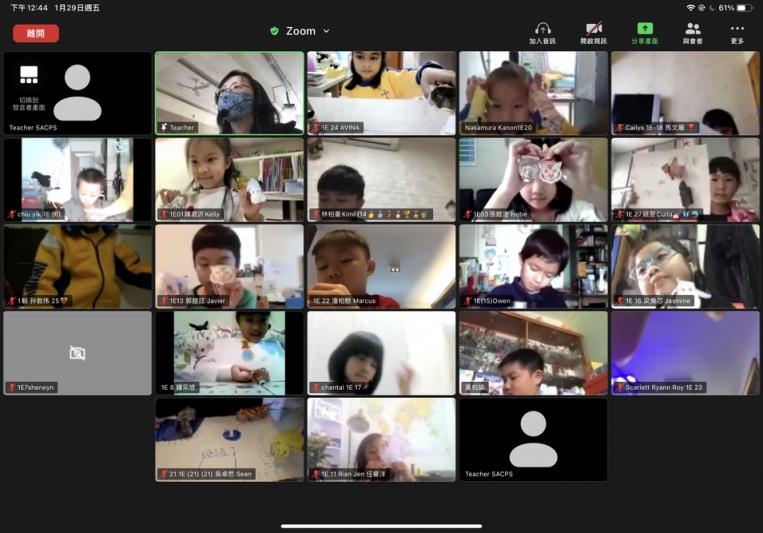This screenshot has height=533, width=763.
Task: Click the 1E7sherwyn camera-off icon
Action: click(77, 353)
